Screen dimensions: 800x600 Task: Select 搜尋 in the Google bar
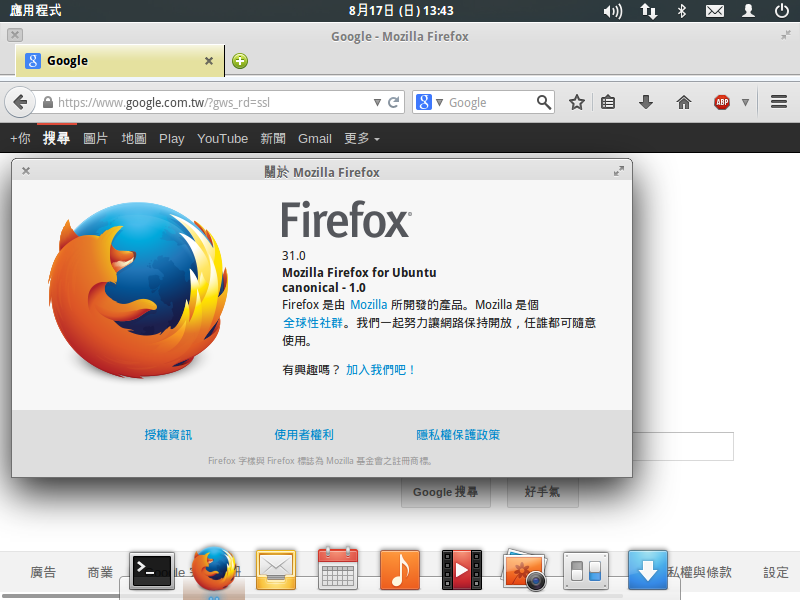pos(57,138)
